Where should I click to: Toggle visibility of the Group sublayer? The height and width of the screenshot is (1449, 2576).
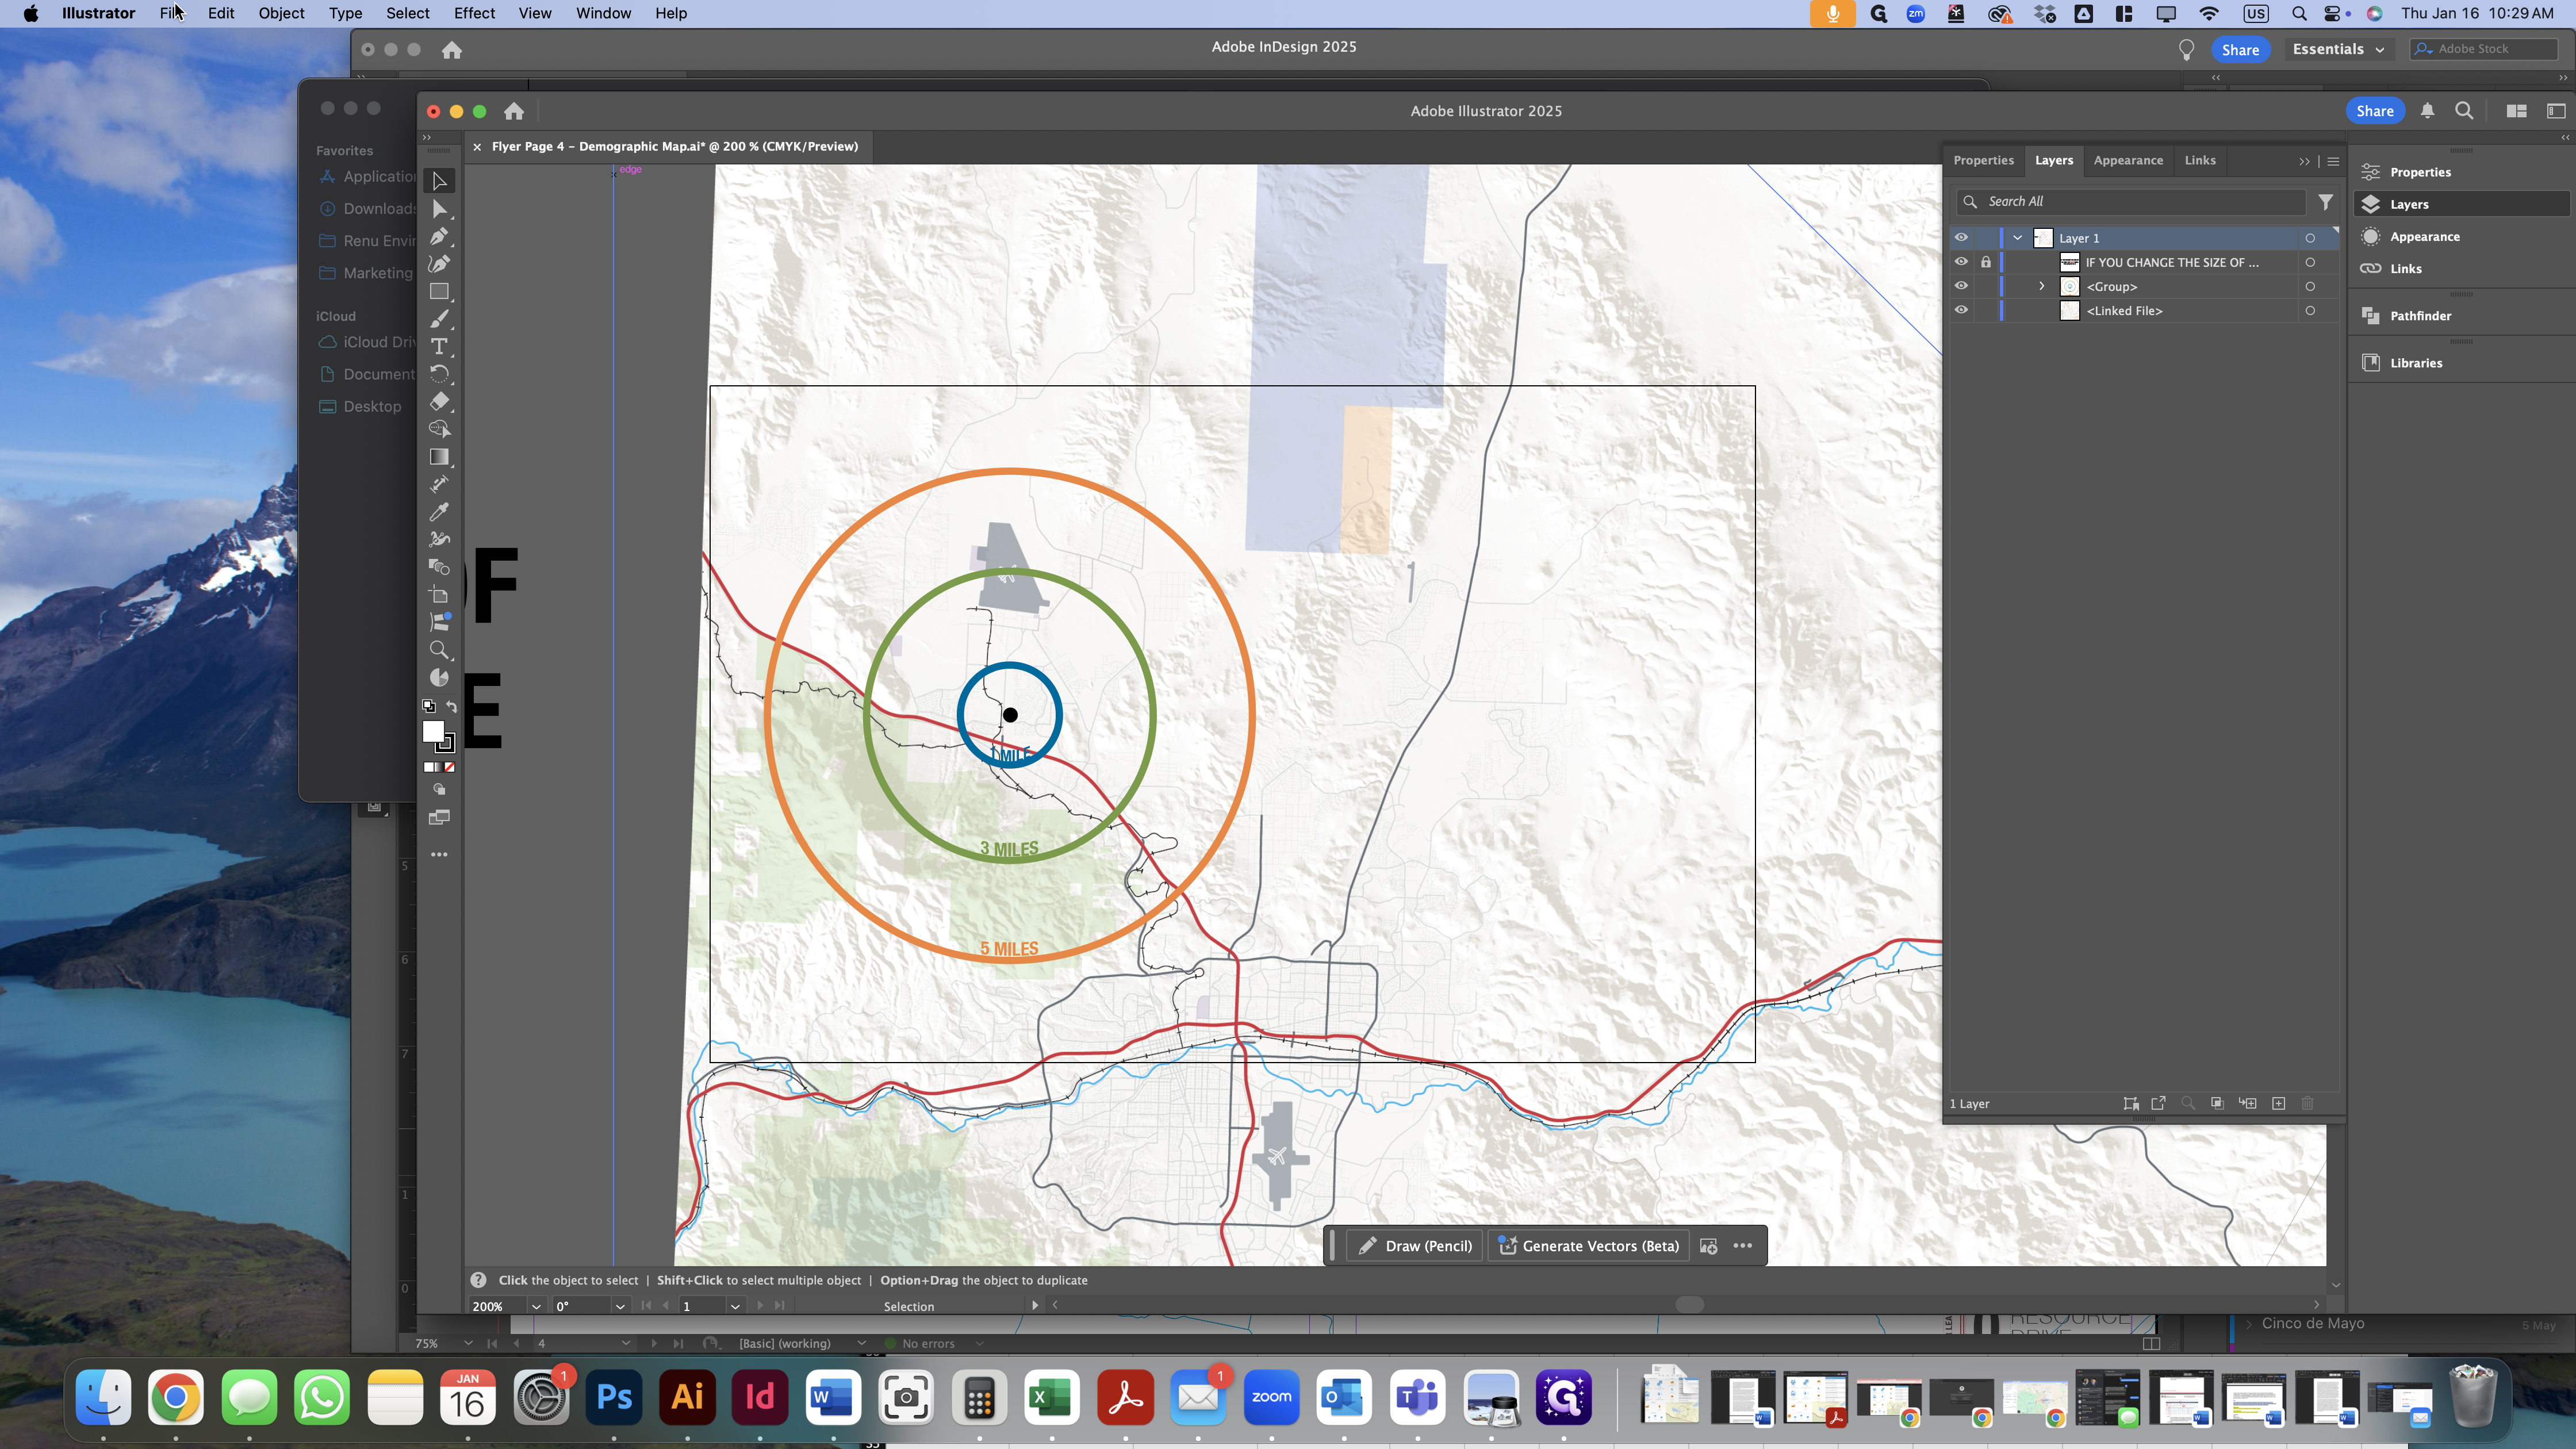click(x=1961, y=286)
